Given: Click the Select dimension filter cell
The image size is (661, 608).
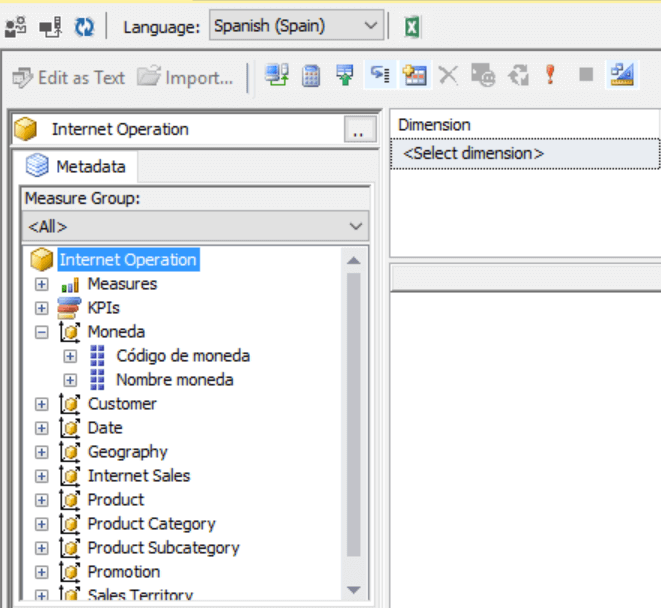Looking at the screenshot, I should (x=525, y=153).
